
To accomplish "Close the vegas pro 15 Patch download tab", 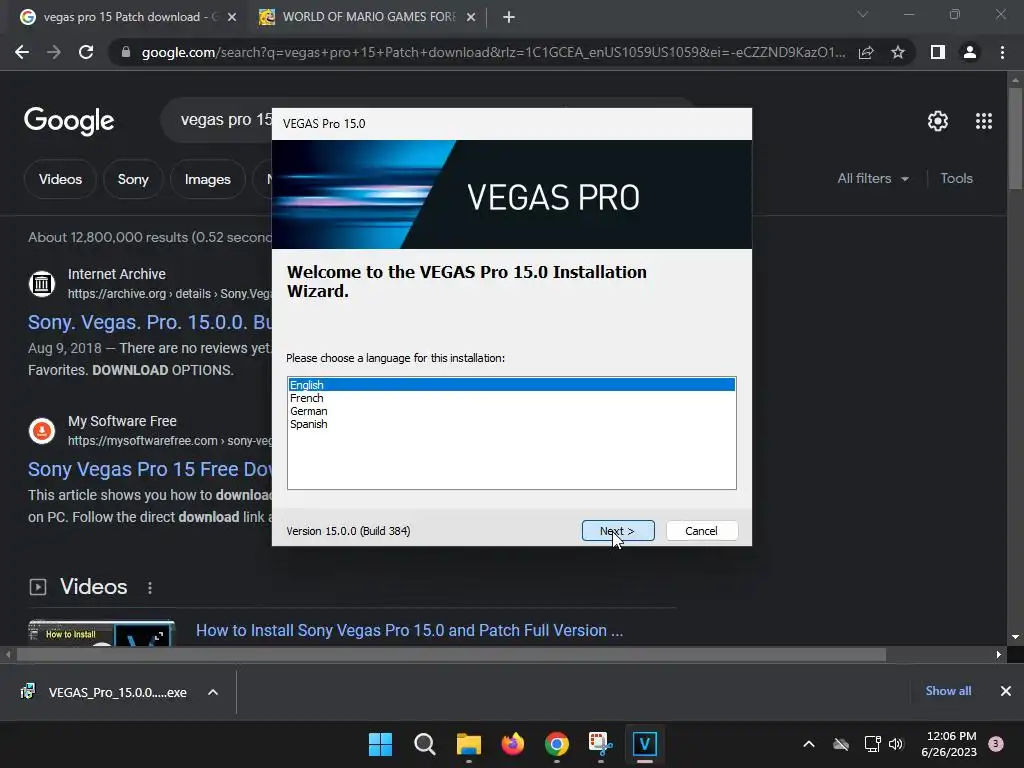I will [232, 17].
